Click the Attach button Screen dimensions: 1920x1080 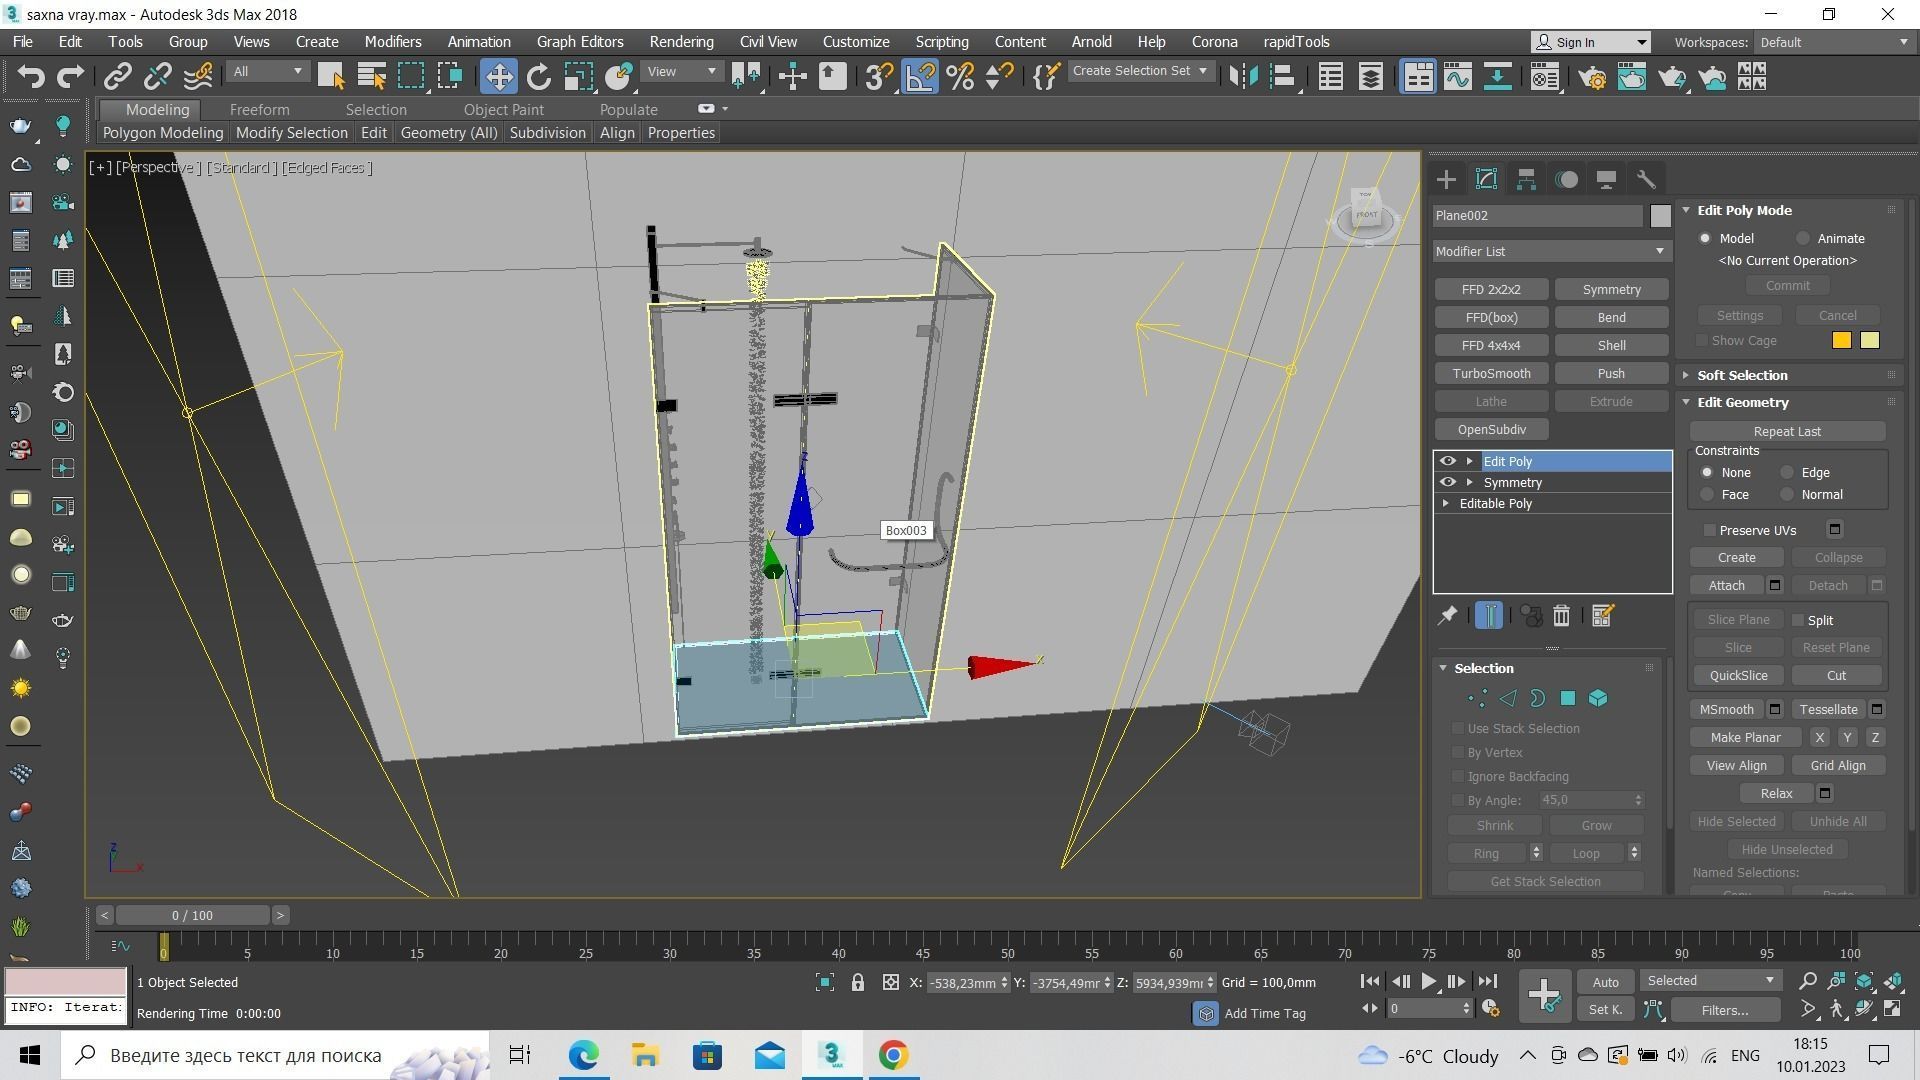point(1726,585)
